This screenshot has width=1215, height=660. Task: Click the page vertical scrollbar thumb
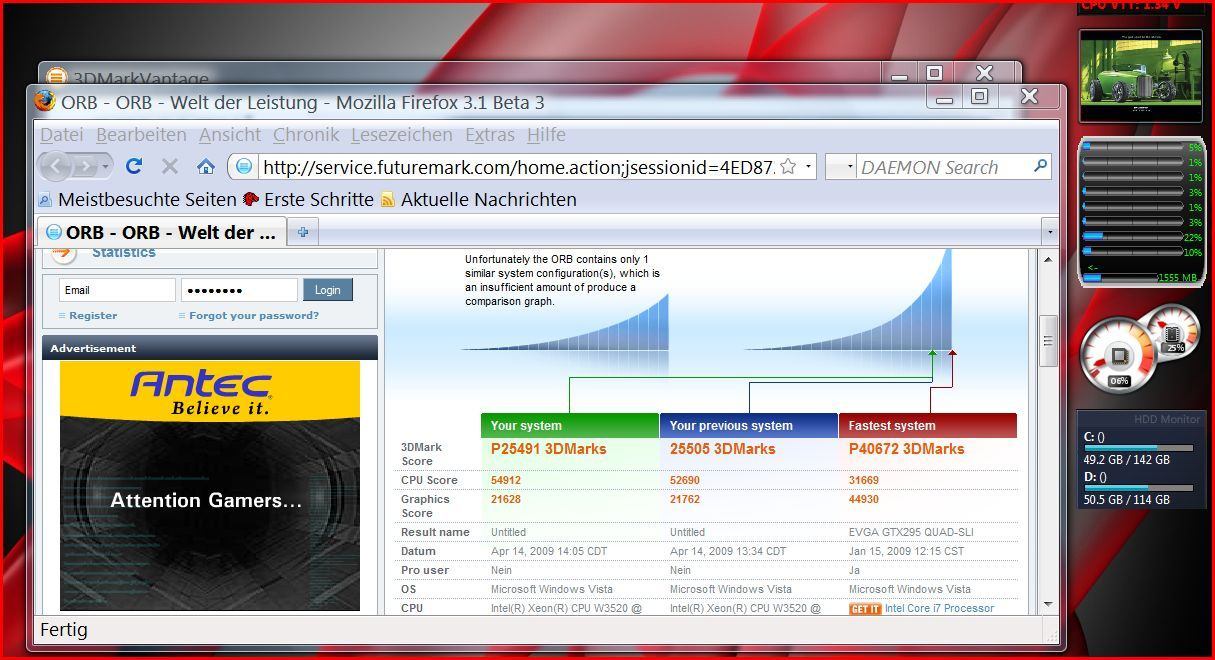click(1049, 341)
